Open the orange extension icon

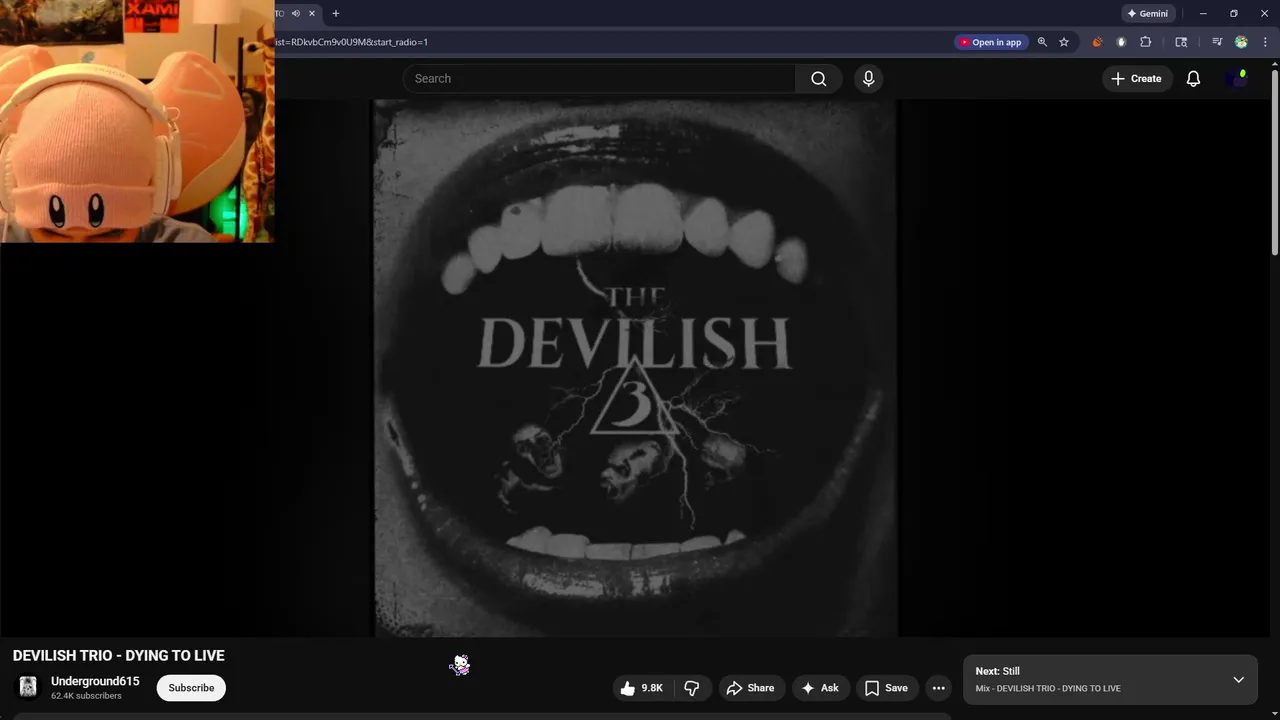(x=1097, y=42)
